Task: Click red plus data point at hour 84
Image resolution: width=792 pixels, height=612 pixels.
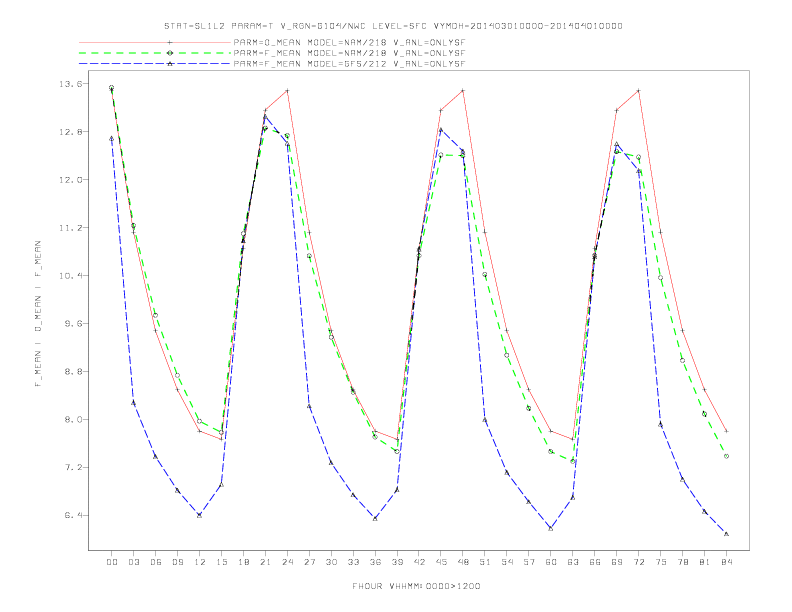Action: coord(726,431)
